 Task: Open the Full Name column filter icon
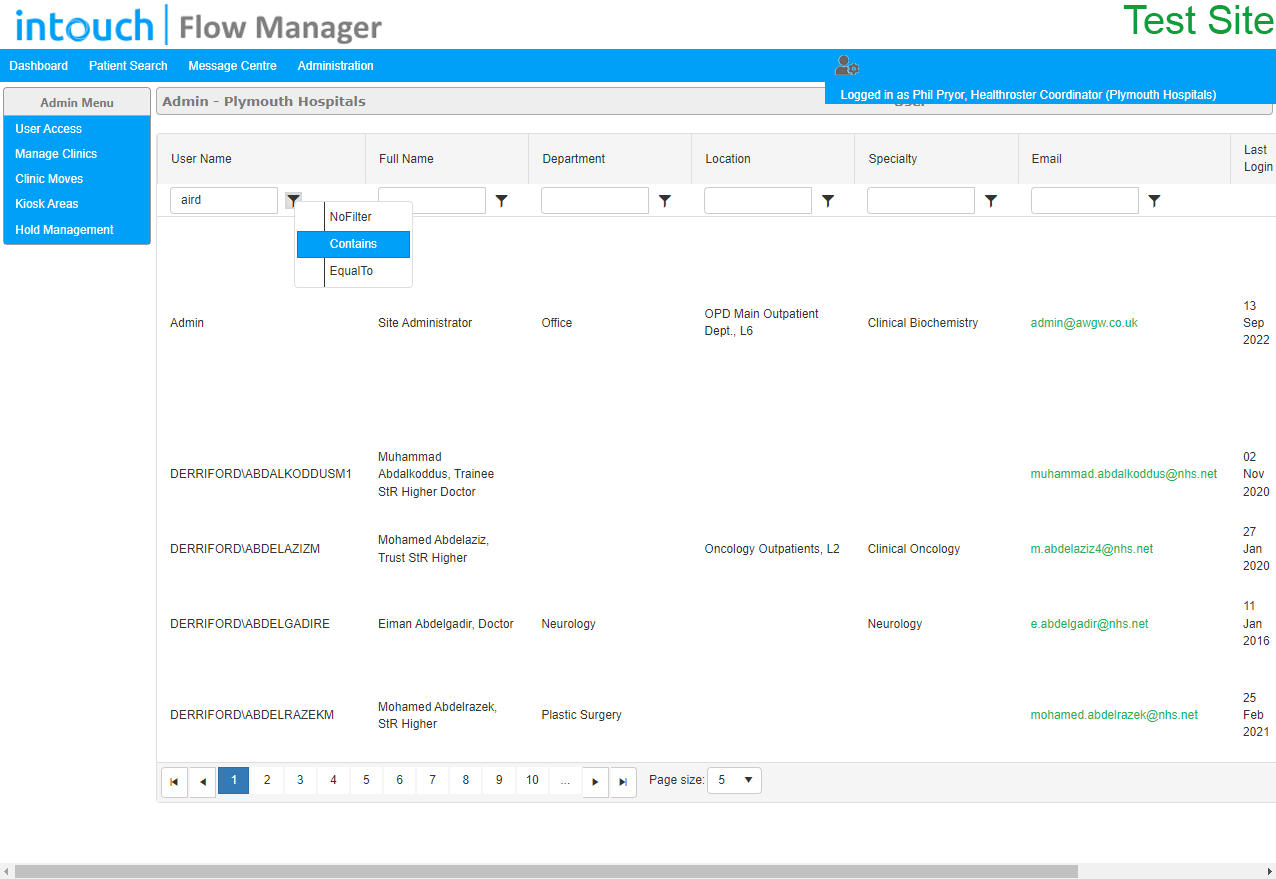click(501, 201)
